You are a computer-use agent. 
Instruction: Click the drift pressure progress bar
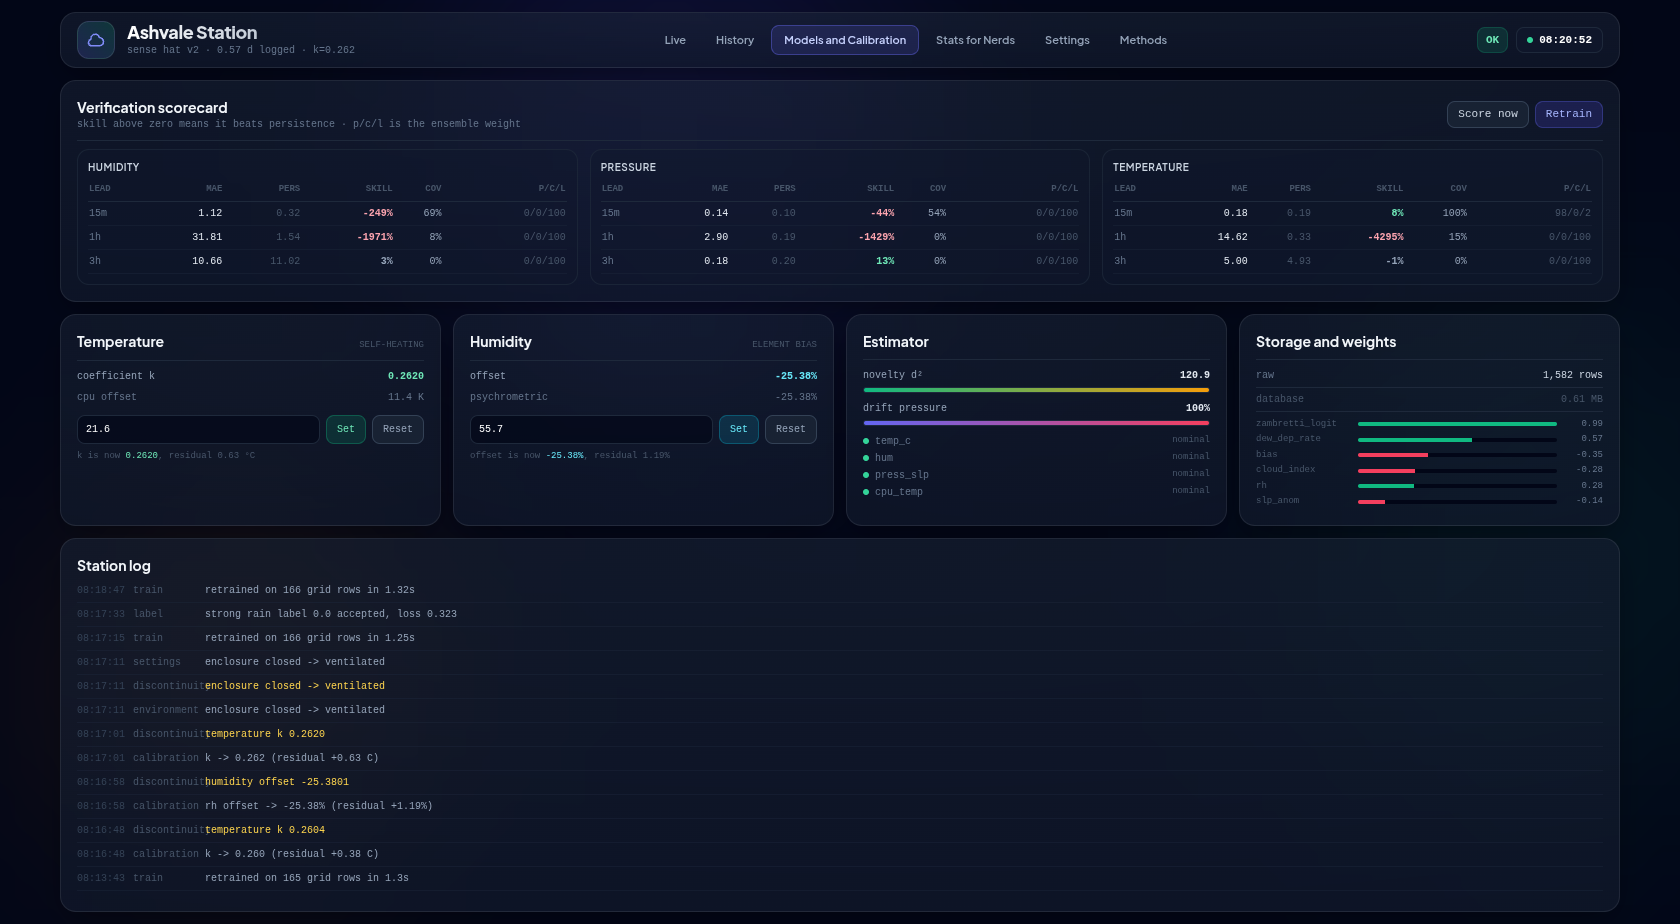(1036, 423)
